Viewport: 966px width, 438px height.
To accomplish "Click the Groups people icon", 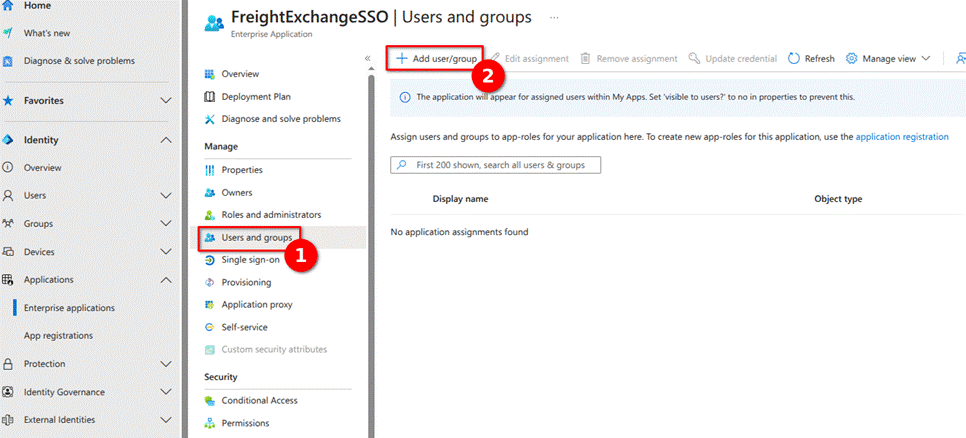I will pos(8,224).
